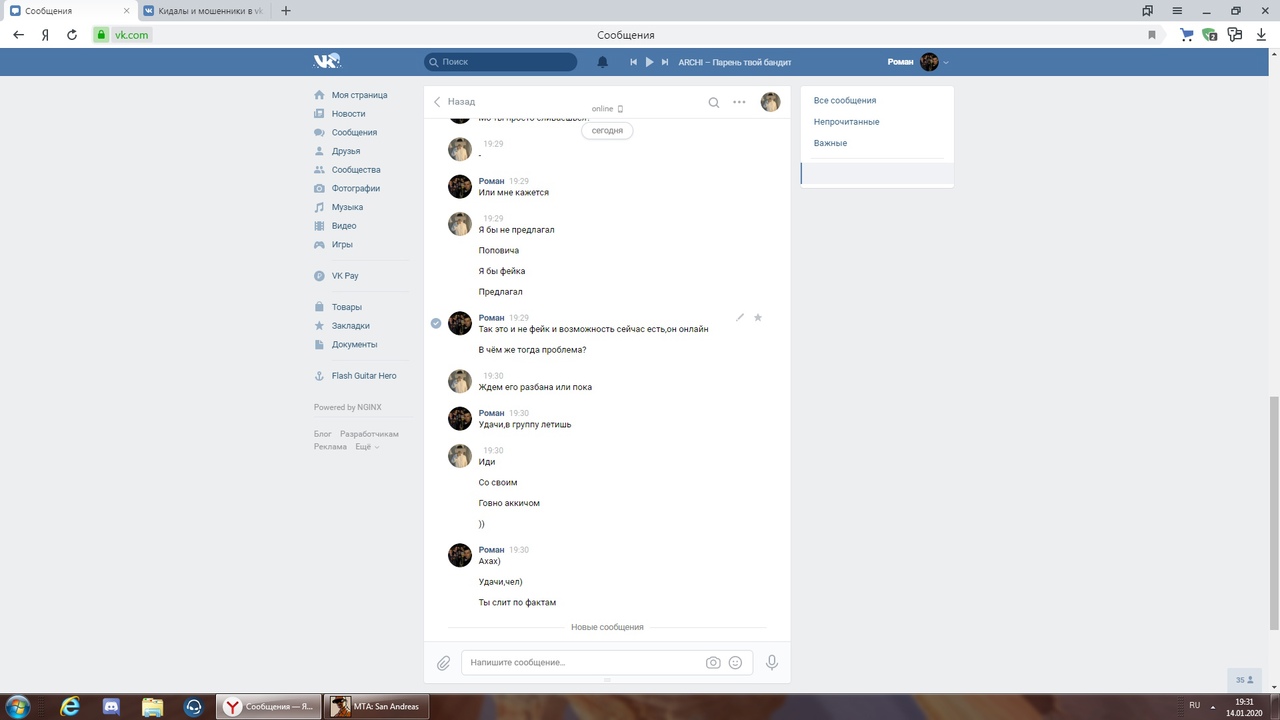This screenshot has width=1280, height=720.
Task: Click the microphone voice message icon
Action: coord(771,662)
